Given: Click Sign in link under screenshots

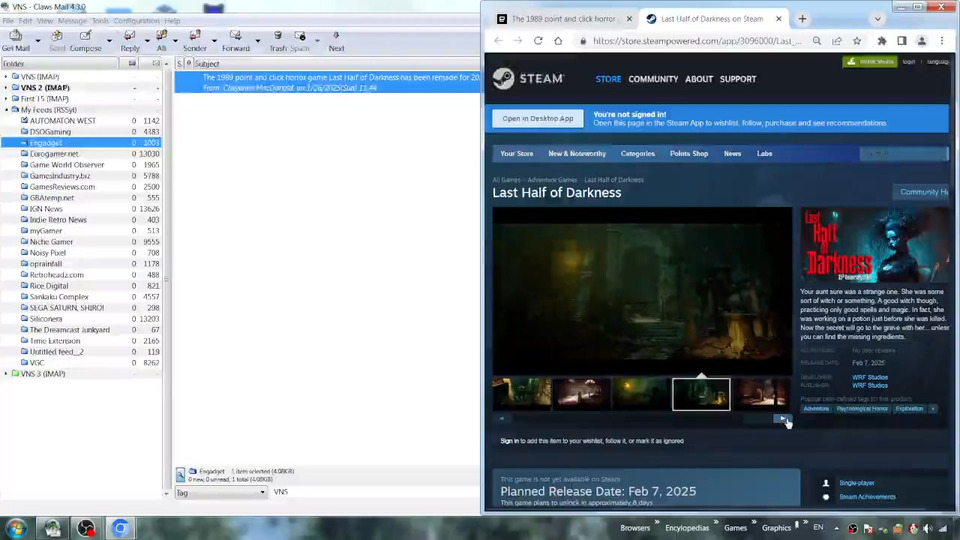Looking at the screenshot, I should (509, 441).
